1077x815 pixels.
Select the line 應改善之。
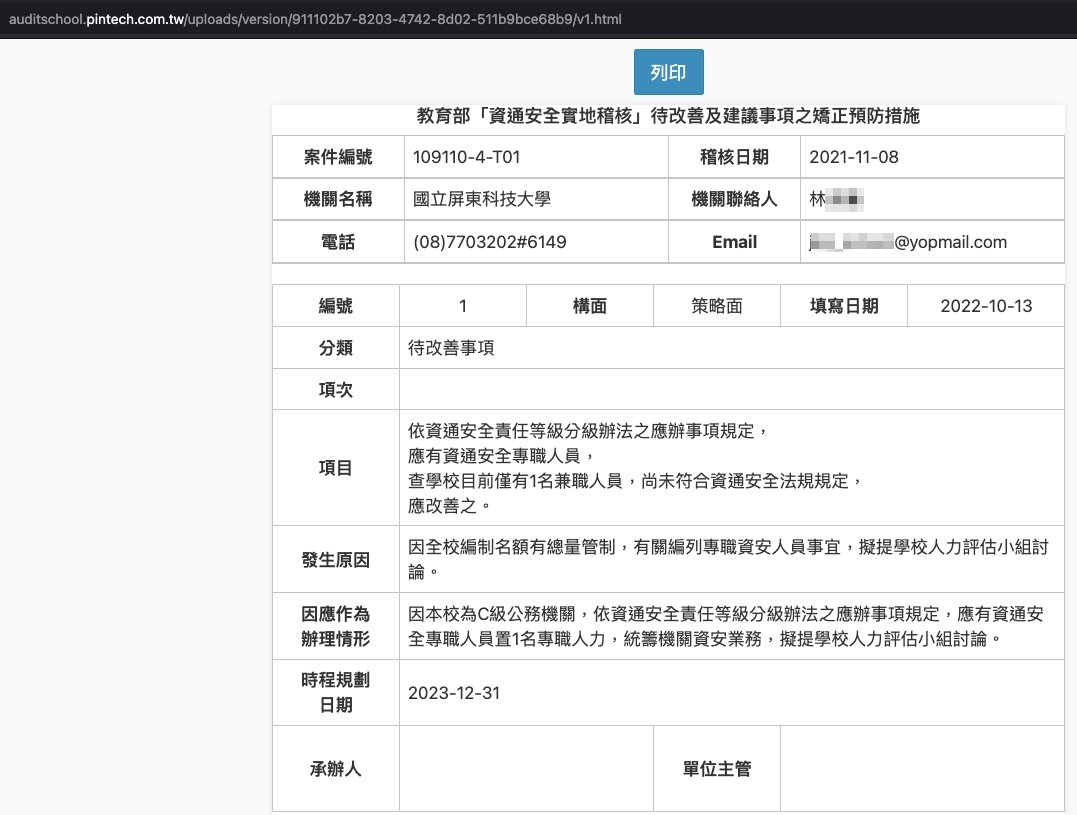(451, 506)
